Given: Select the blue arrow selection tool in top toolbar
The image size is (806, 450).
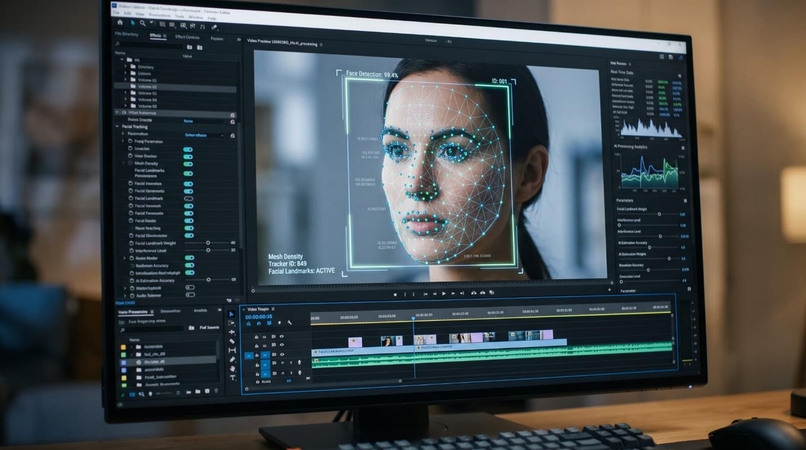Looking at the screenshot, I should [132, 23].
